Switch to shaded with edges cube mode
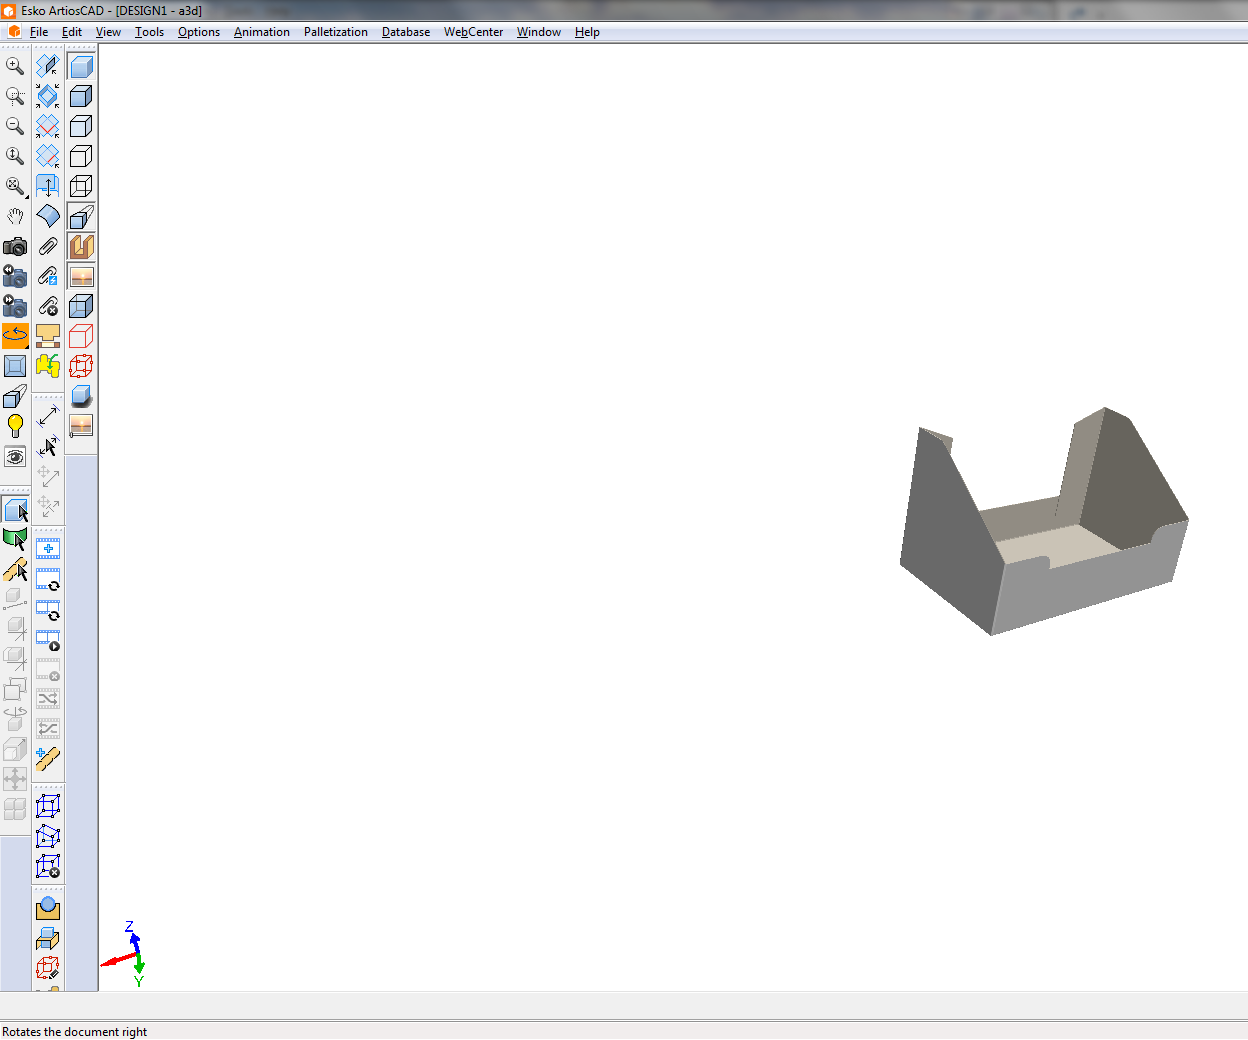Viewport: 1248px width, 1040px height. coord(82,96)
